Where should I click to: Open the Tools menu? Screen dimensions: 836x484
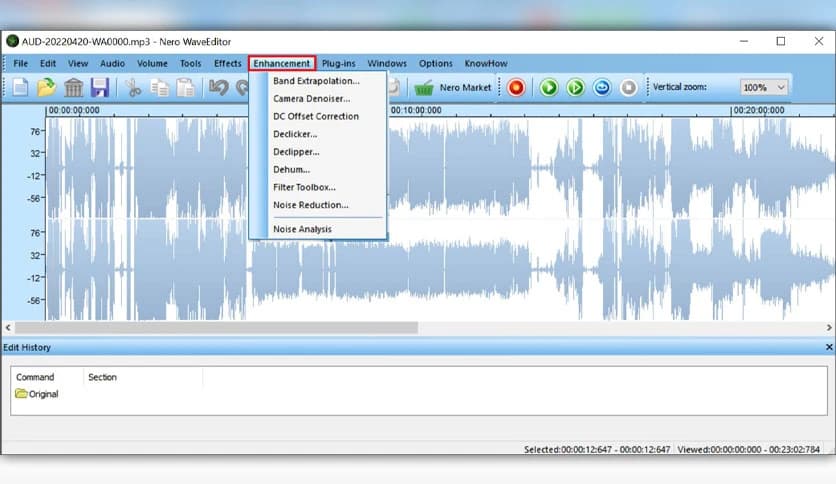(x=190, y=63)
